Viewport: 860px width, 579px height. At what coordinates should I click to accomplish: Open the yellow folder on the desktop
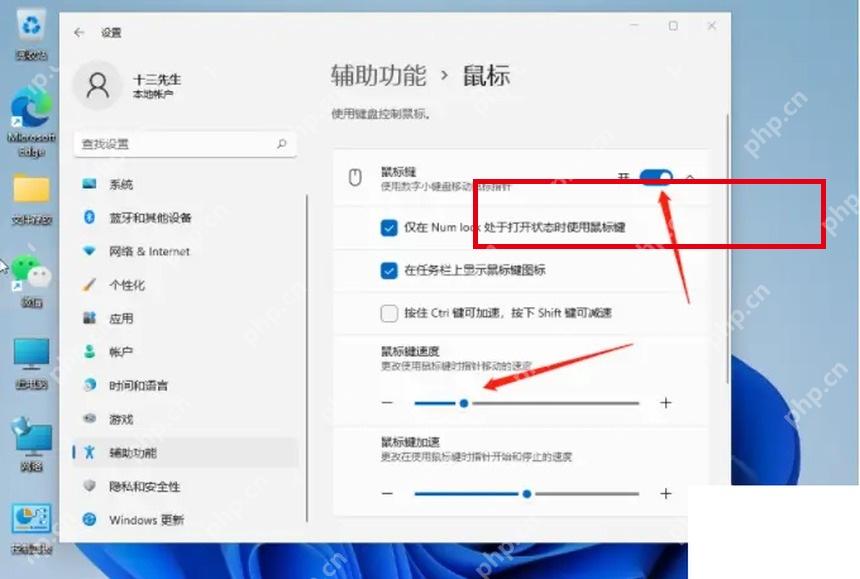[31, 200]
